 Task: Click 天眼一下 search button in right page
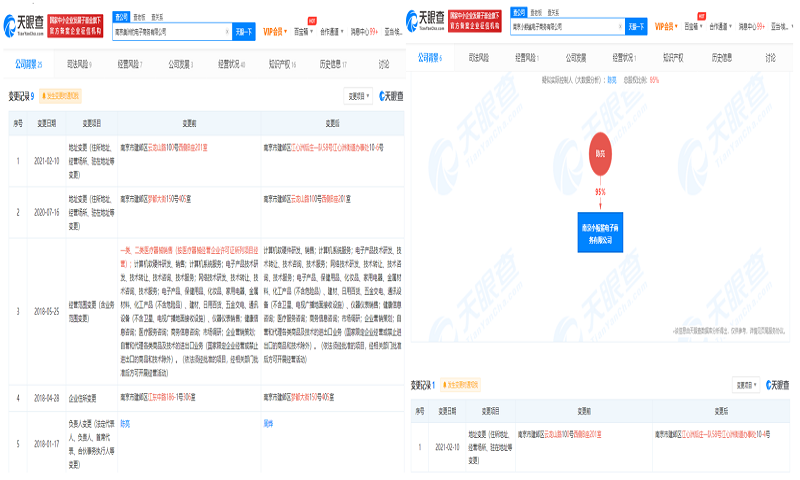[x=636, y=27]
